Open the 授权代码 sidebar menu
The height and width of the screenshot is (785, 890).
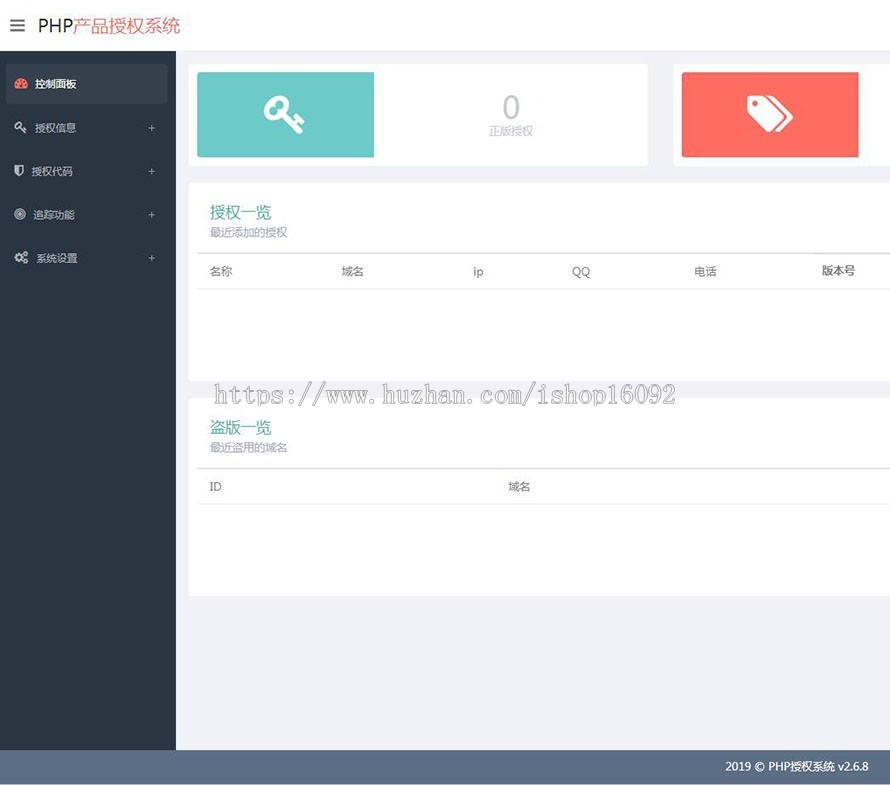pos(86,171)
